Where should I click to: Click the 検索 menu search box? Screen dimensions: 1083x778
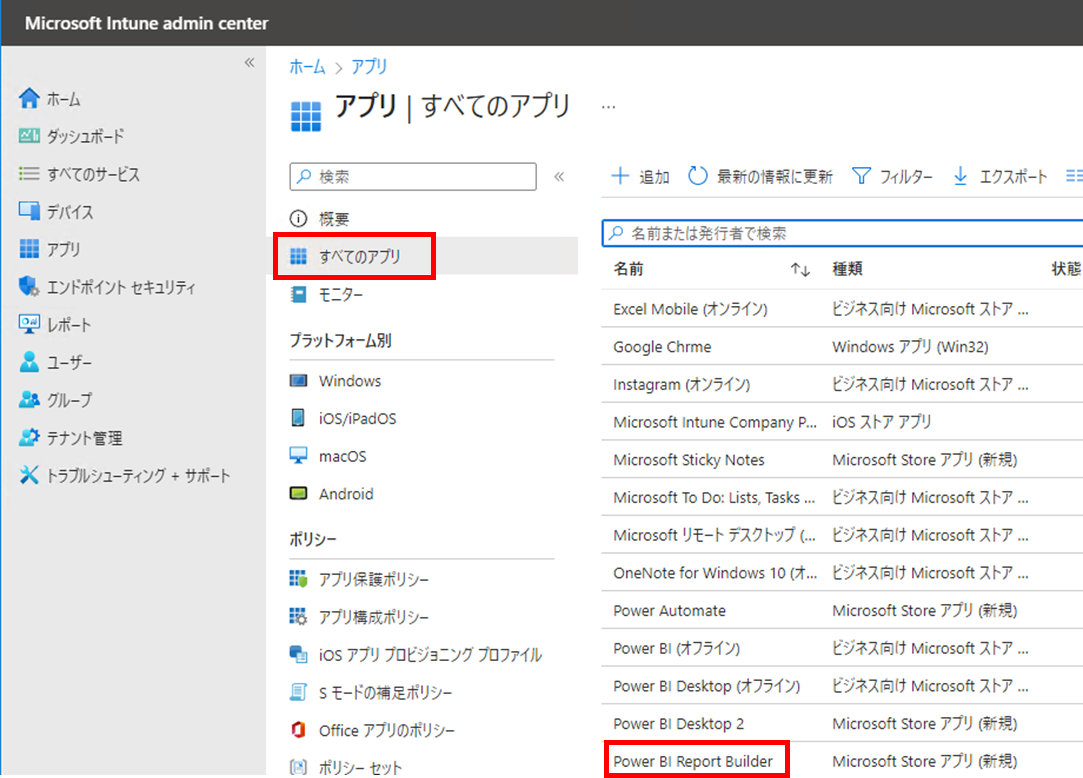tap(413, 176)
